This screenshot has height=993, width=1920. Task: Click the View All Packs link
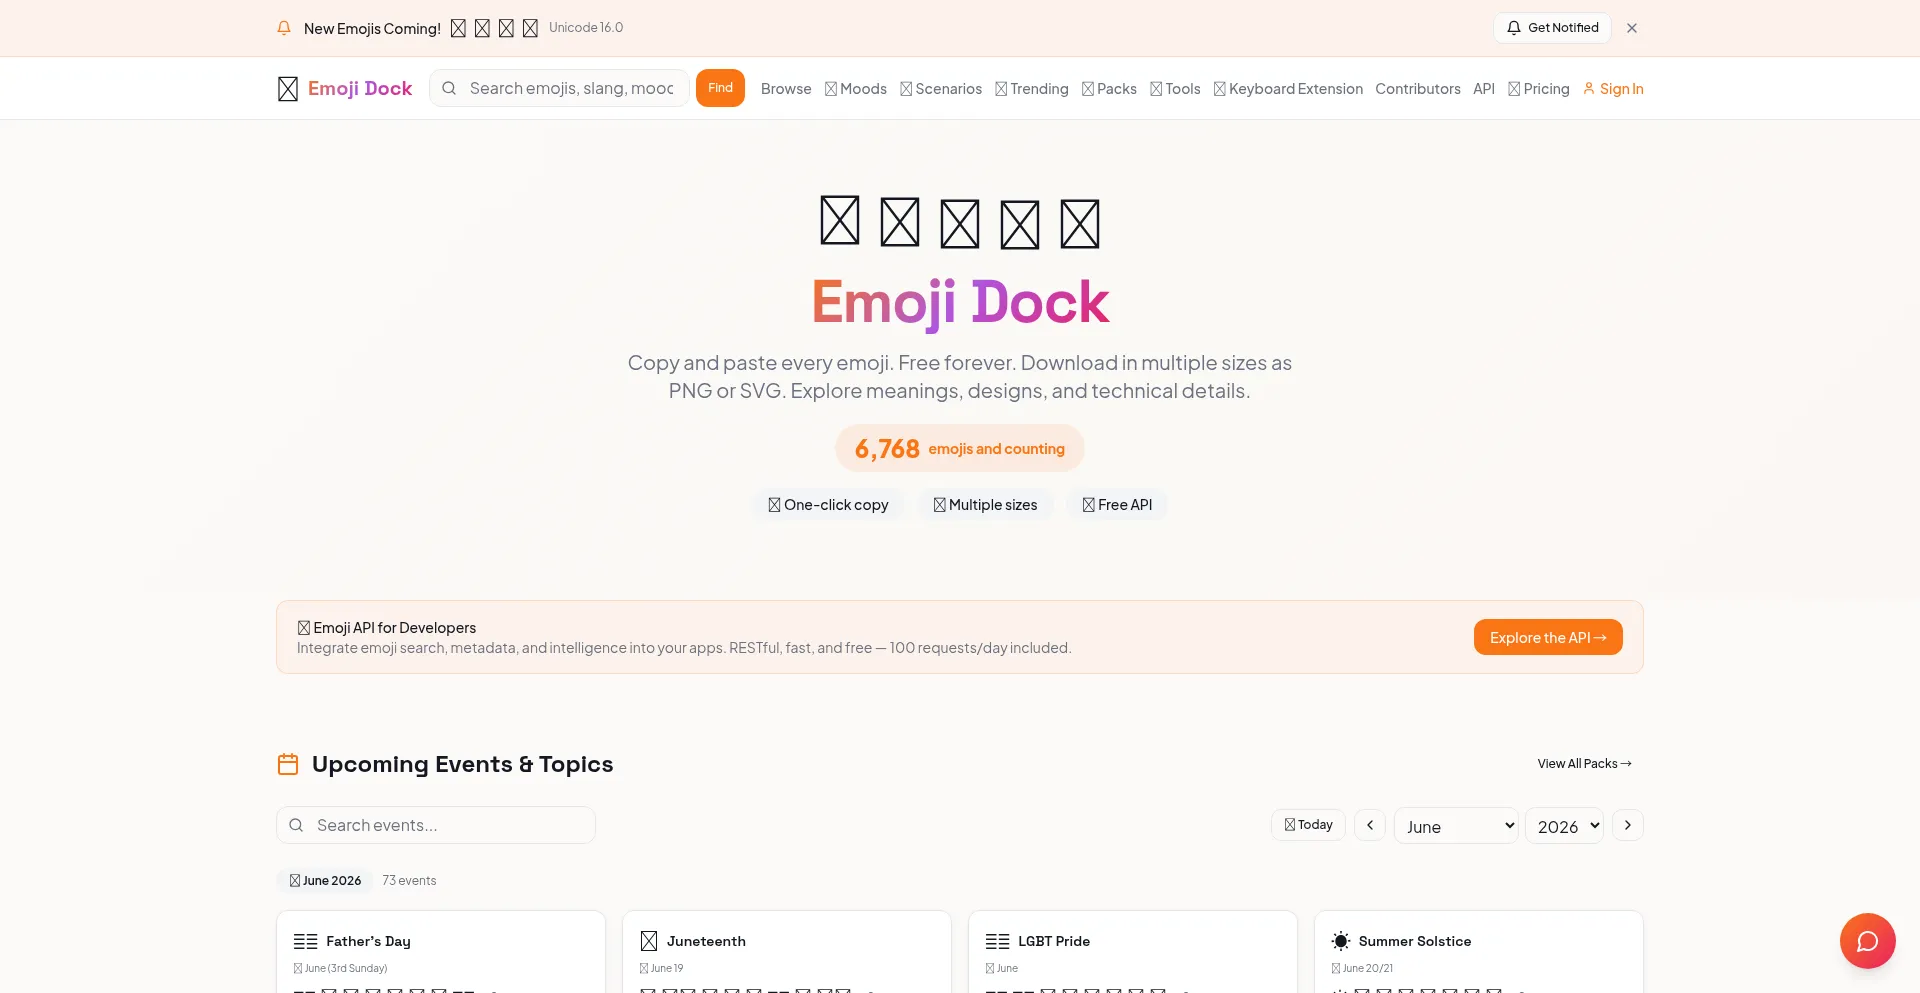(1585, 763)
